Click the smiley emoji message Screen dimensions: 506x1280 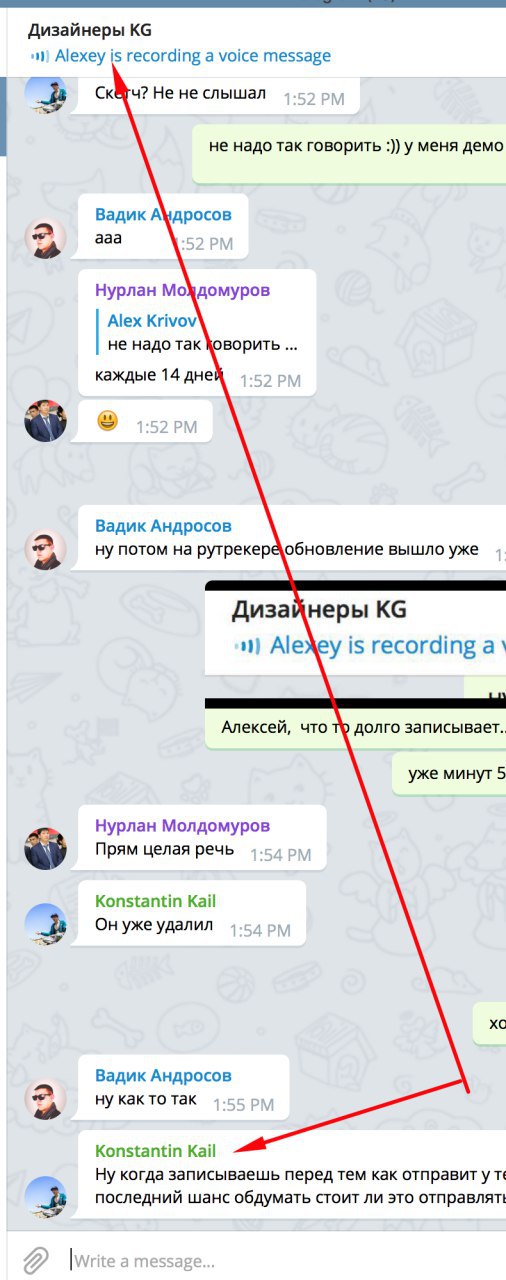(108, 421)
